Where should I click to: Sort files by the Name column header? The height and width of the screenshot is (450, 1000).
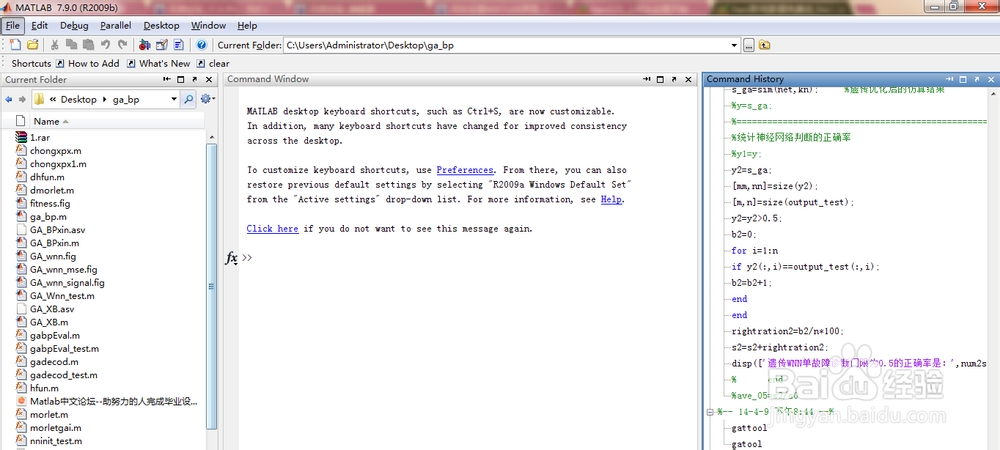[x=46, y=121]
